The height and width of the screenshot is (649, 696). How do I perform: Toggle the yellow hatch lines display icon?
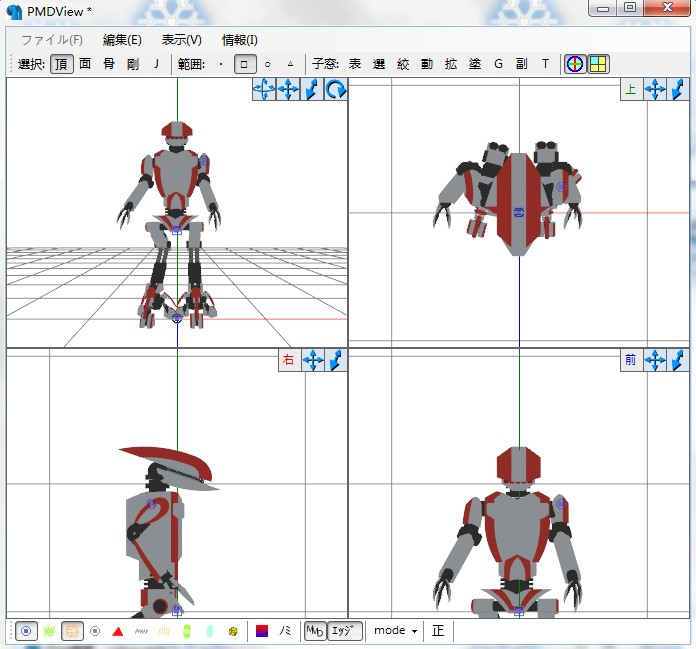tap(164, 631)
